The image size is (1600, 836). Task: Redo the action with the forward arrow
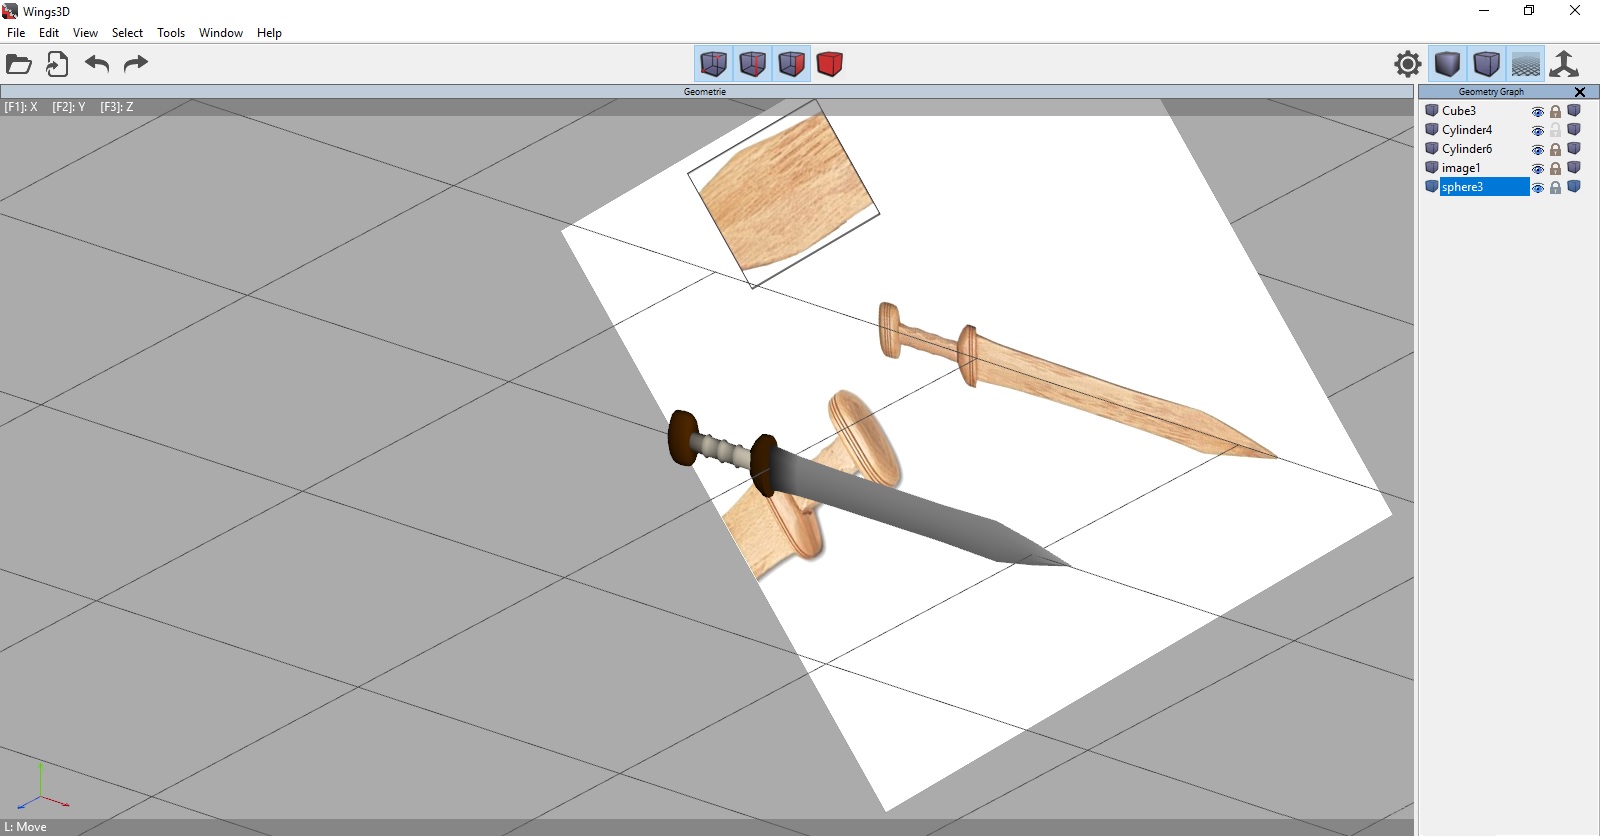[135, 65]
